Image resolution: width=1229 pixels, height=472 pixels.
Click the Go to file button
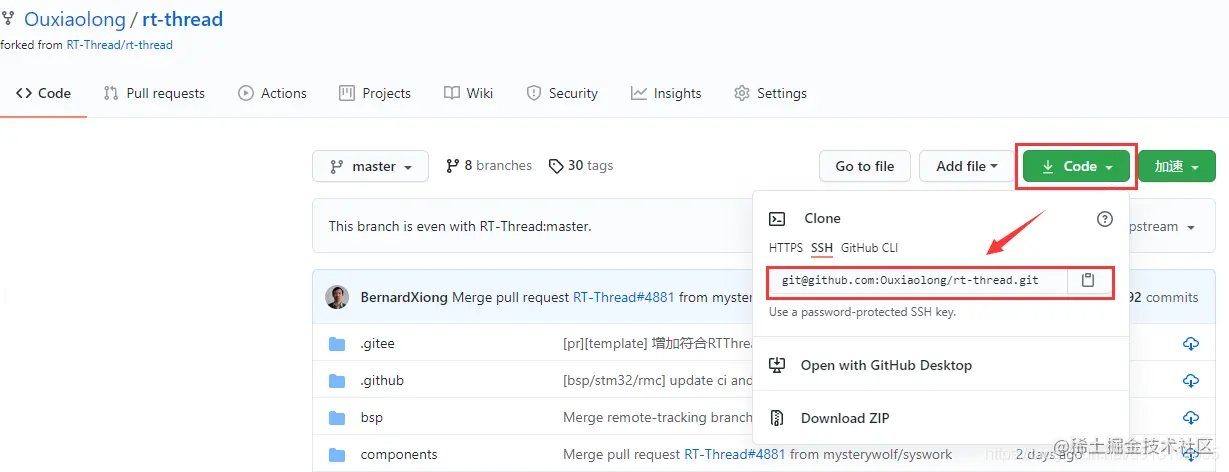pyautogui.click(x=865, y=166)
